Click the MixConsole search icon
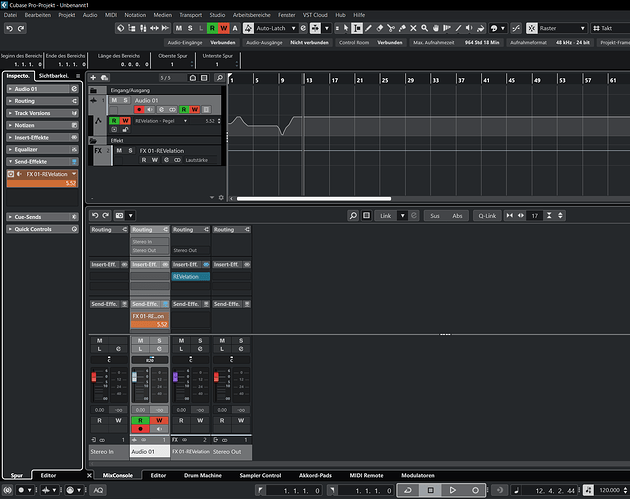630x499 pixels. pos(353,215)
